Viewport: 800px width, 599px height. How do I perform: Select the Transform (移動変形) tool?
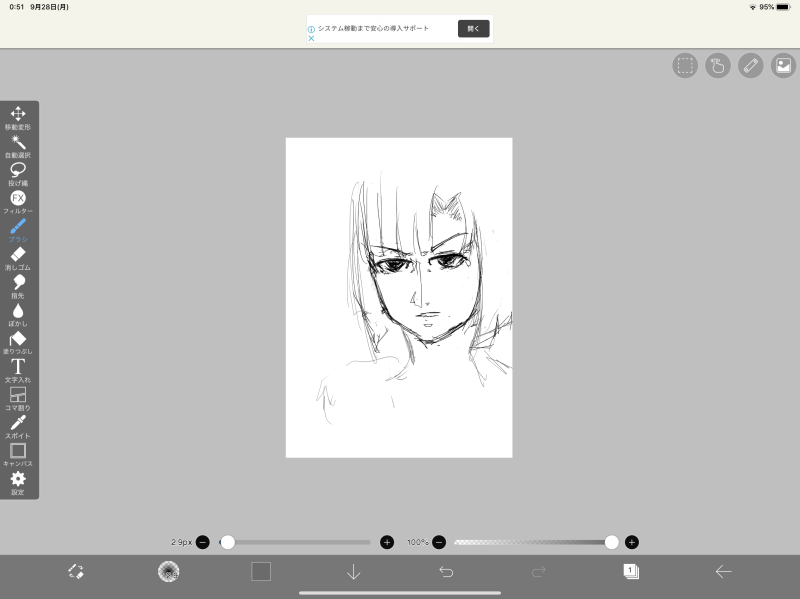point(18,118)
